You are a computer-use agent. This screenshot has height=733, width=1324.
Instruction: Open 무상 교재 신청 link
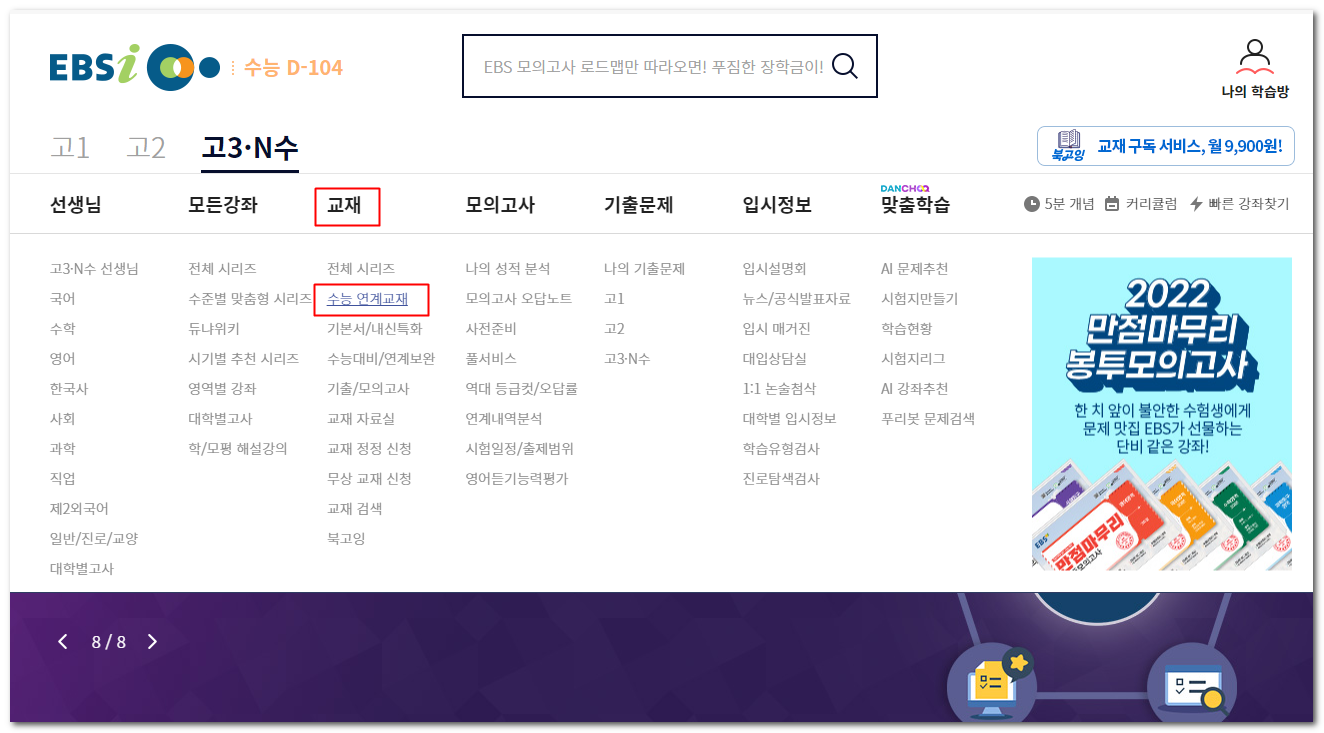point(369,479)
